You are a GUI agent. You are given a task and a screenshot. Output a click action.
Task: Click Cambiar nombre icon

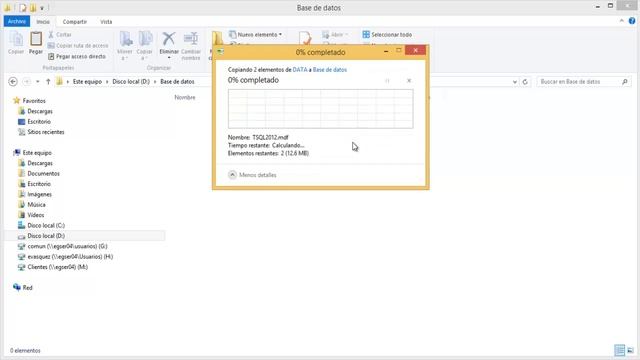[x=191, y=39]
